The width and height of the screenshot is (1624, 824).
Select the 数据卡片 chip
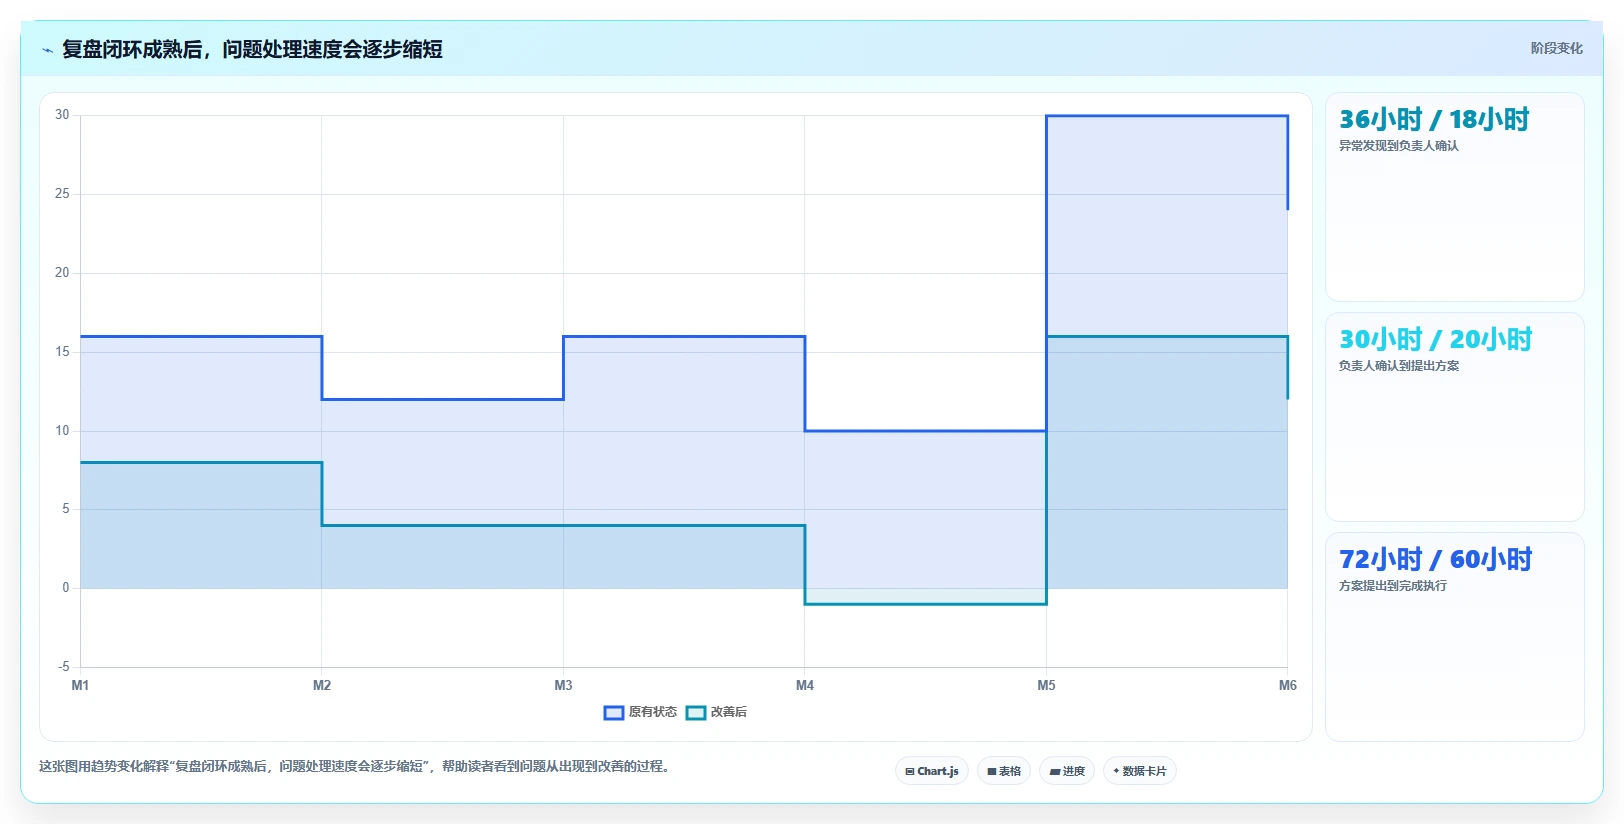point(1140,771)
